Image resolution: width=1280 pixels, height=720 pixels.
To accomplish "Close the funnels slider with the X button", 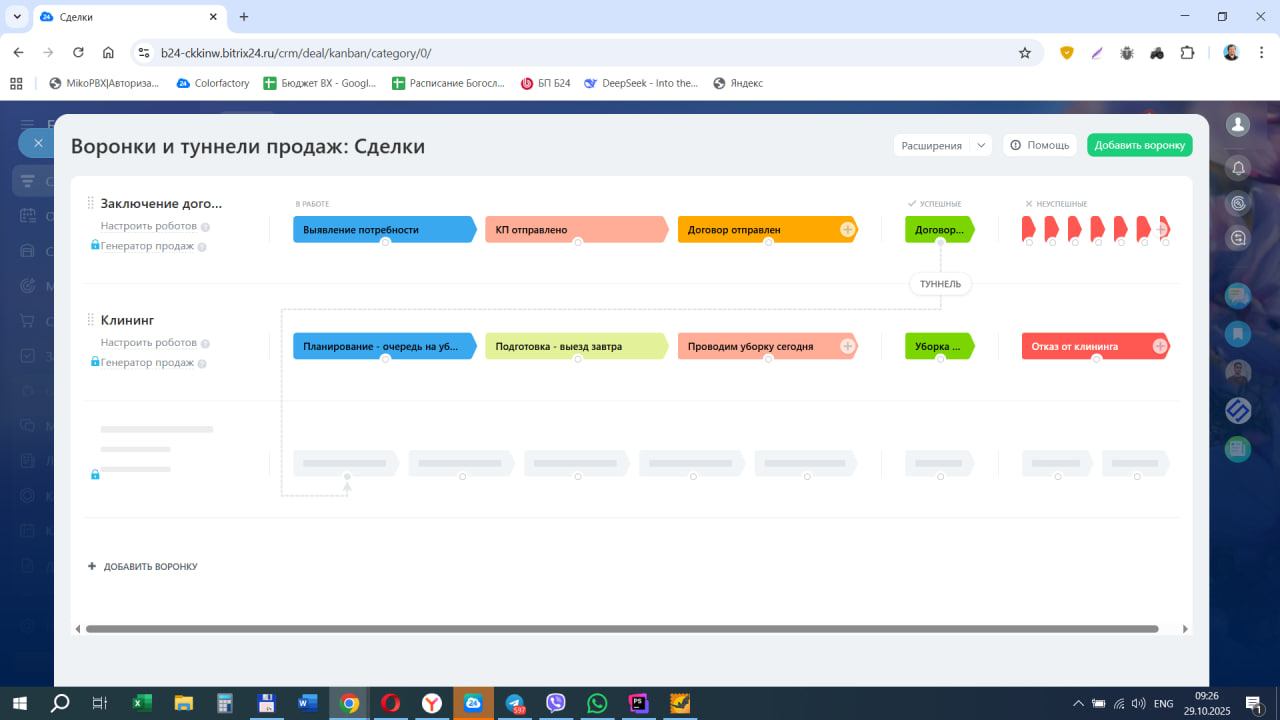I will pos(38,143).
